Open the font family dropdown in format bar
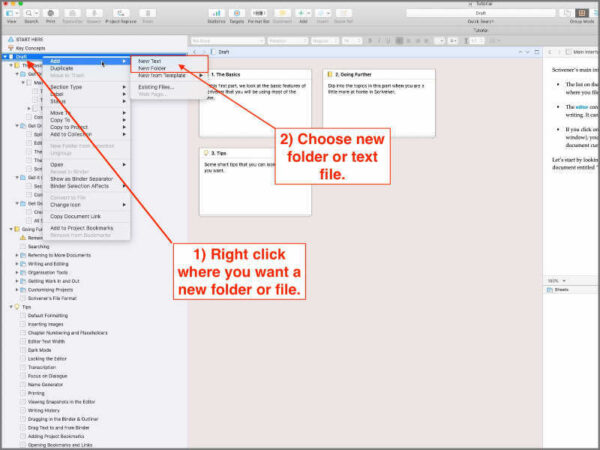Viewport: 600px width, 450px height. tap(288, 41)
